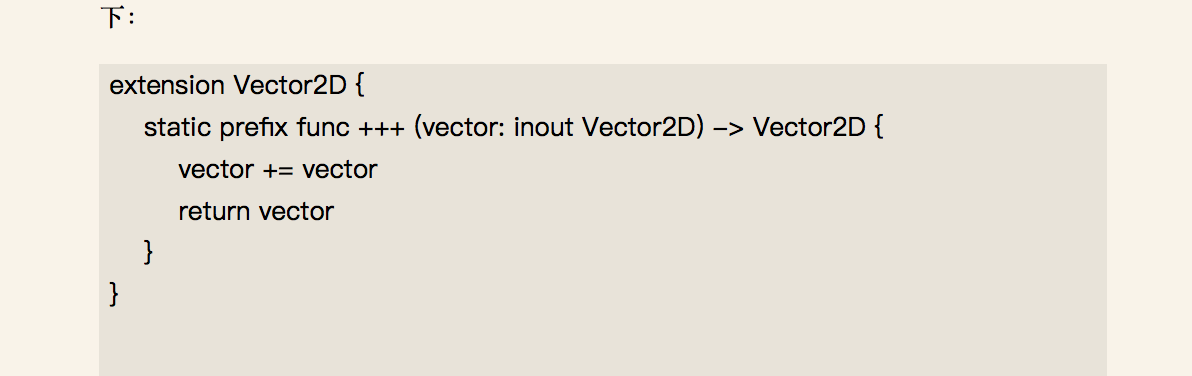
Task: Click the return type 'Vector2D'
Action: pyautogui.click(x=810, y=127)
